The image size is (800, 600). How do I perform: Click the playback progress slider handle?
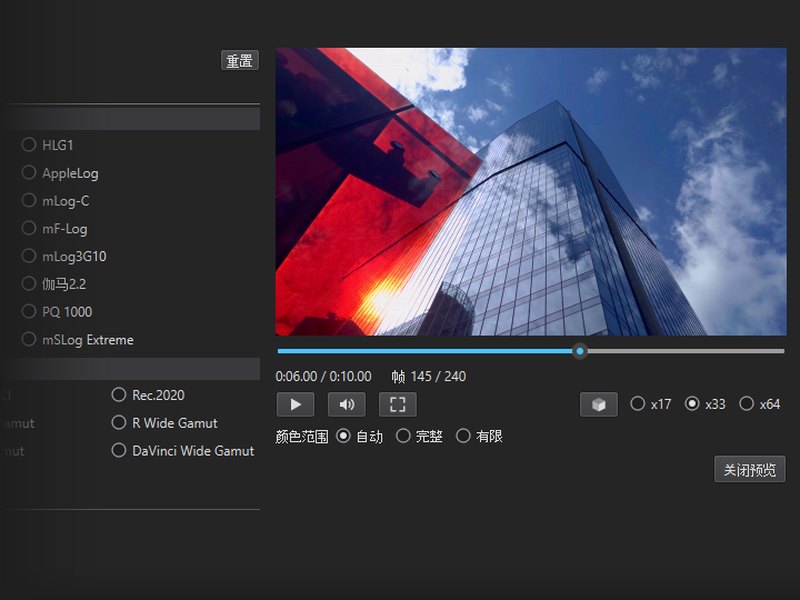(580, 351)
